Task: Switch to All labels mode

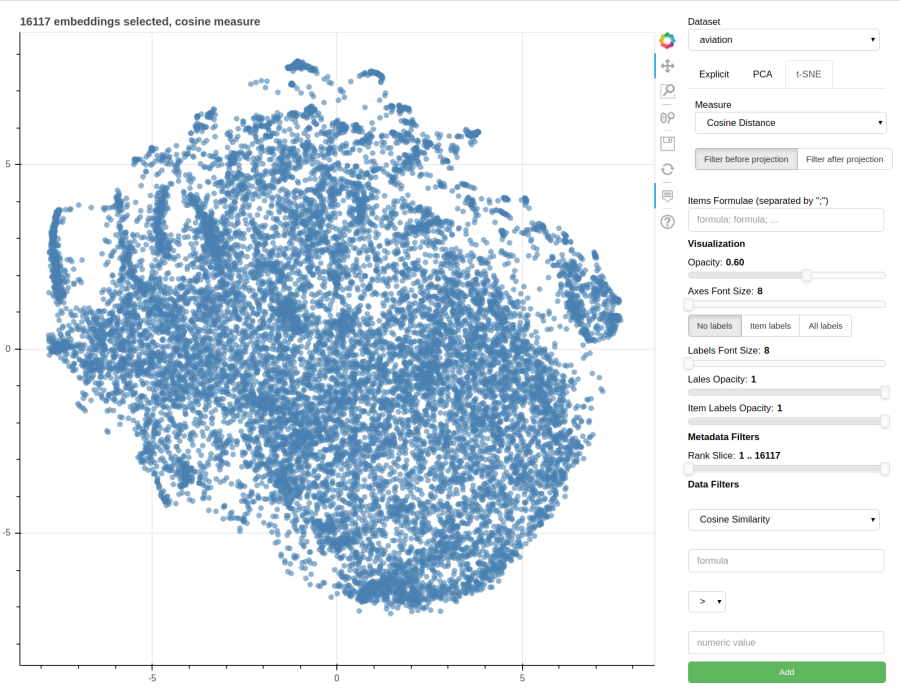Action: (x=825, y=326)
